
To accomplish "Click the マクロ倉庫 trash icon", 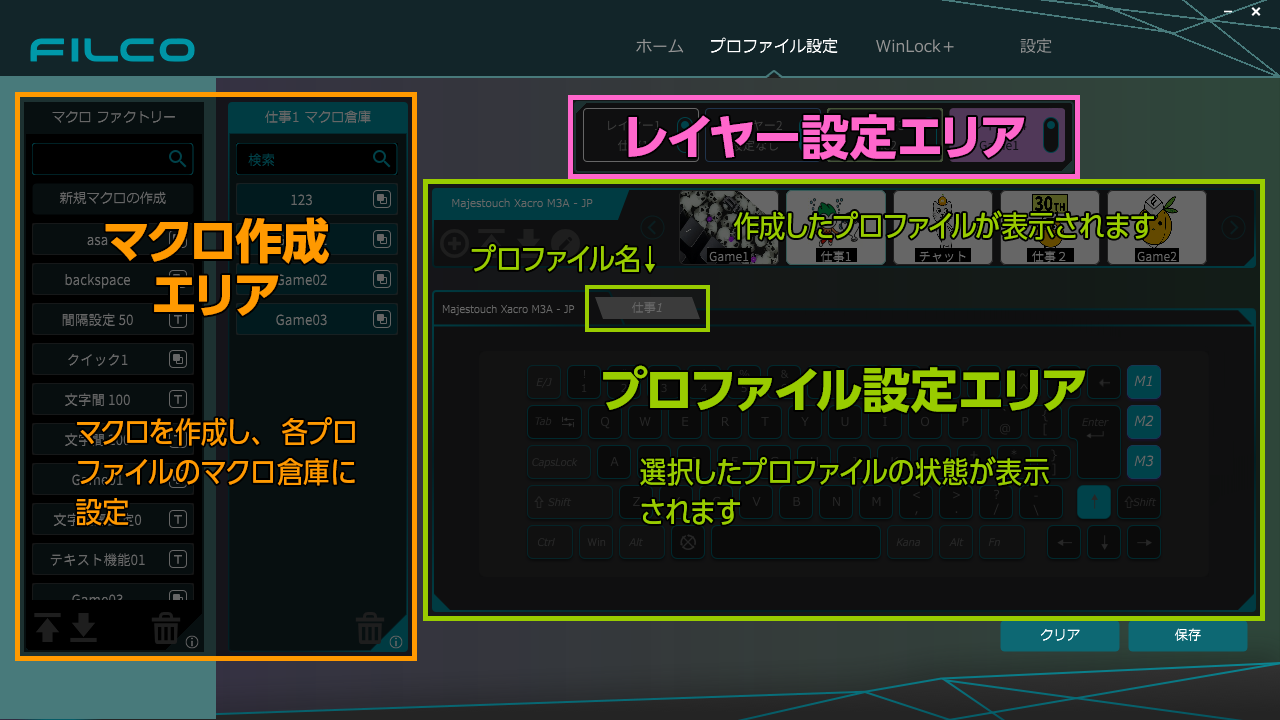I will coord(370,629).
